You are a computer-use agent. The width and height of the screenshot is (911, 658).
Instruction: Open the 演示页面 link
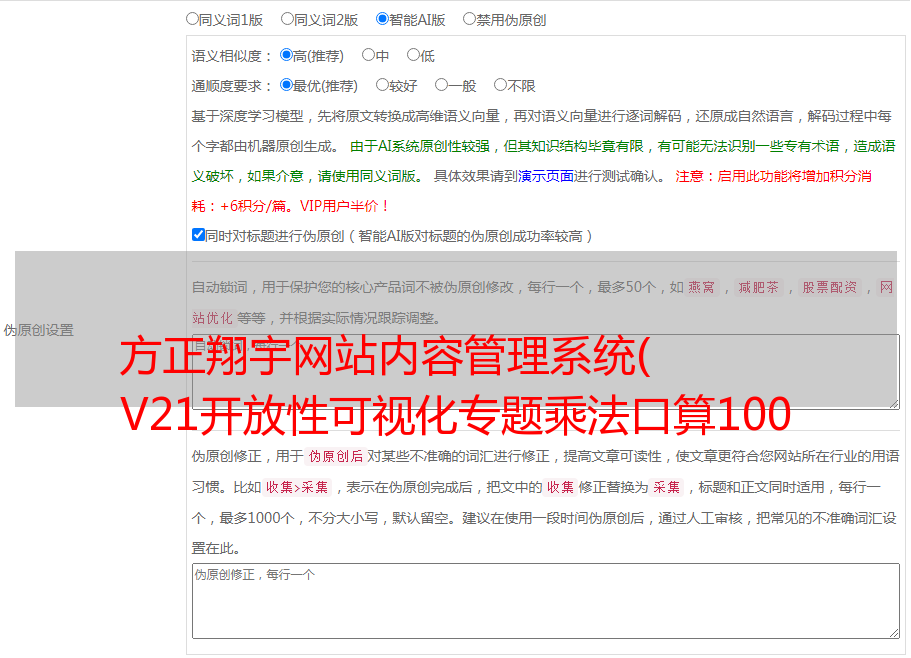tap(546, 176)
